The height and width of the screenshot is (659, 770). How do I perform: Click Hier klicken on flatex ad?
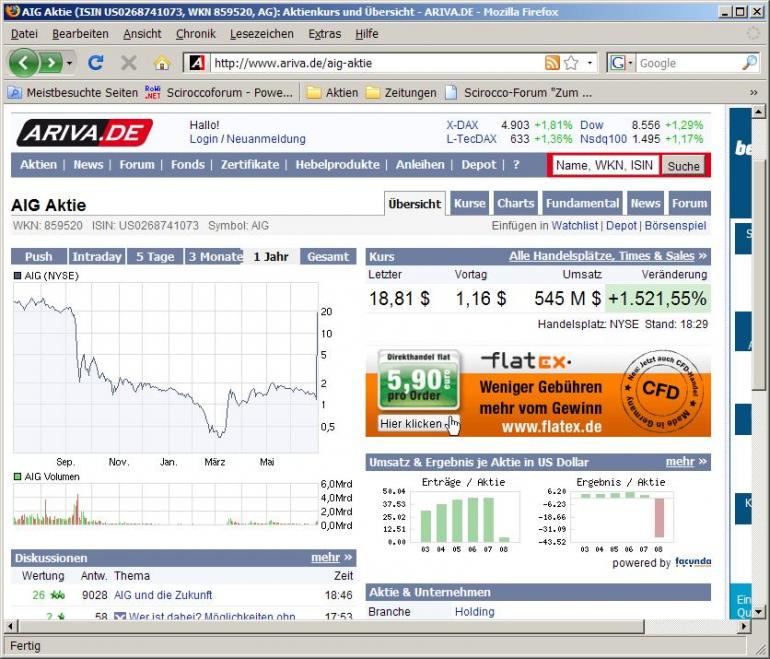(x=419, y=424)
